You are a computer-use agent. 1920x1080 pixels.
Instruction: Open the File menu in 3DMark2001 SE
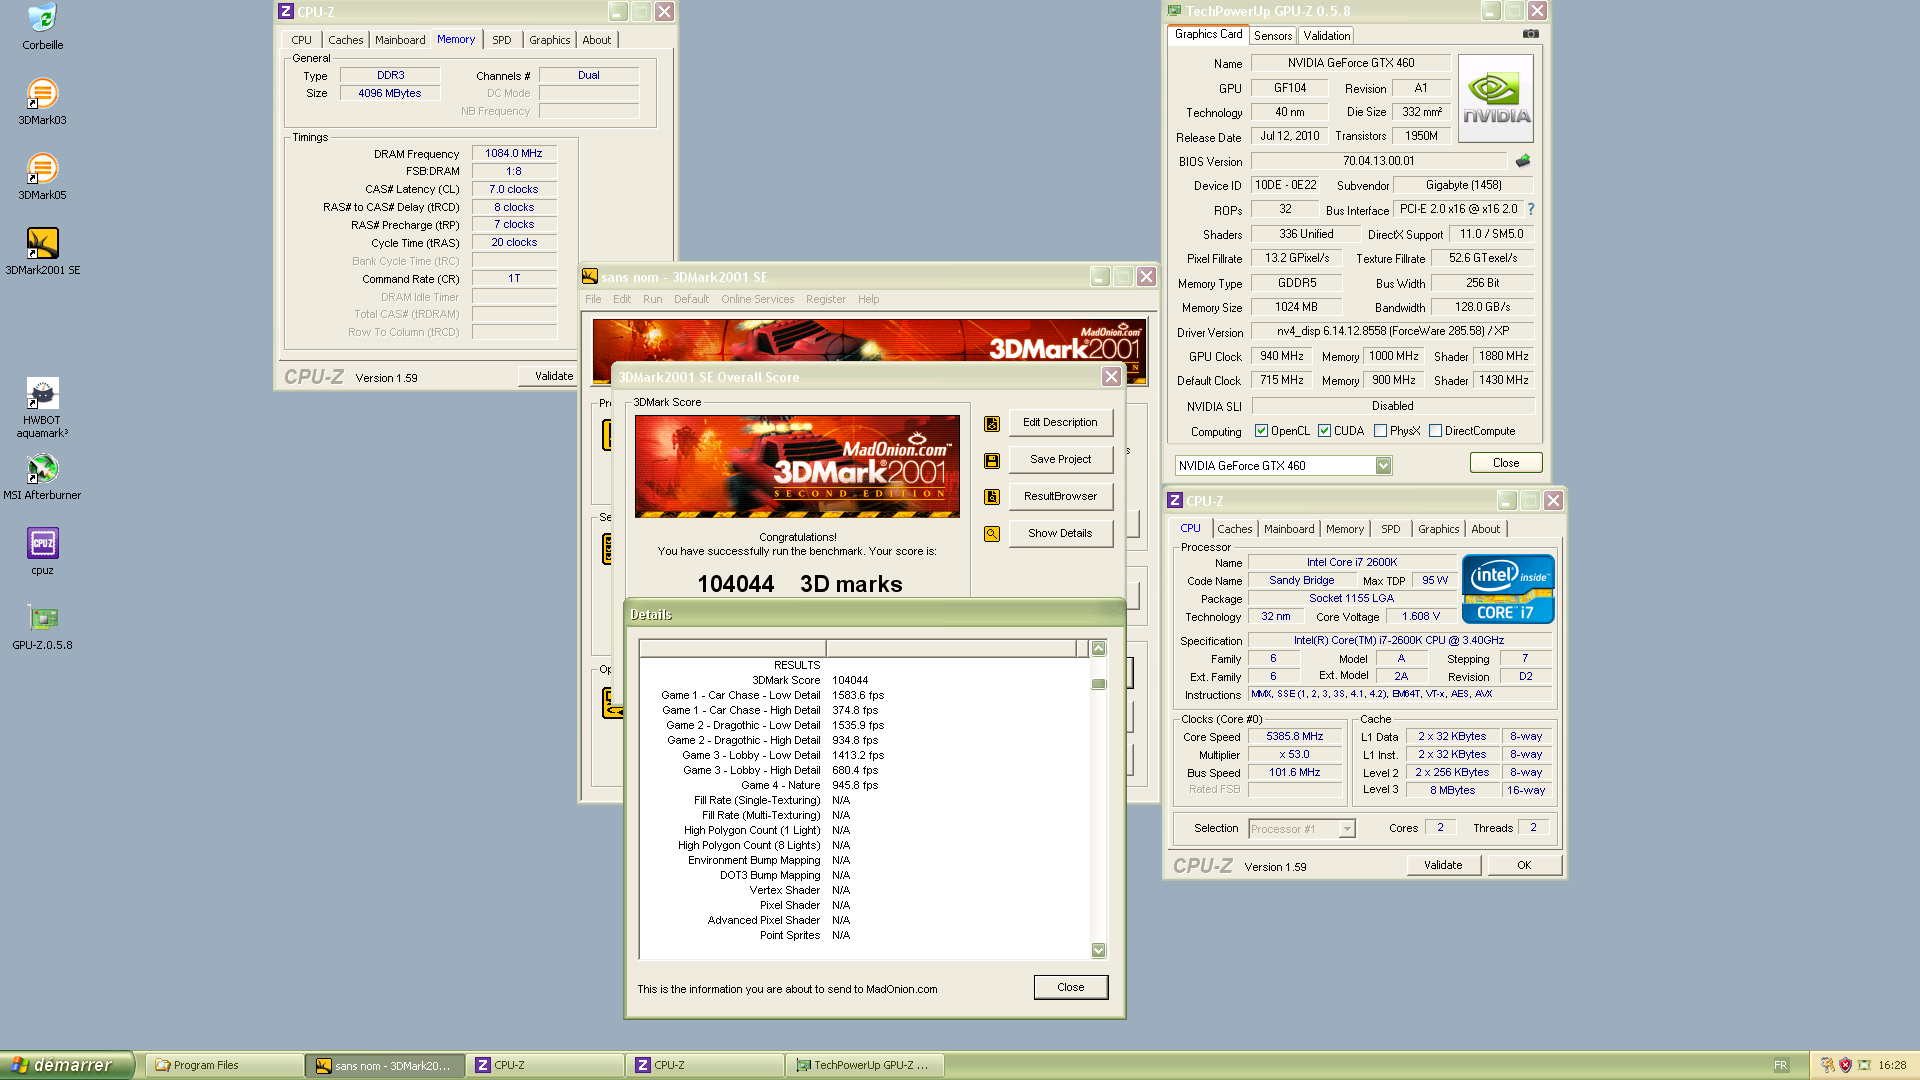[593, 299]
